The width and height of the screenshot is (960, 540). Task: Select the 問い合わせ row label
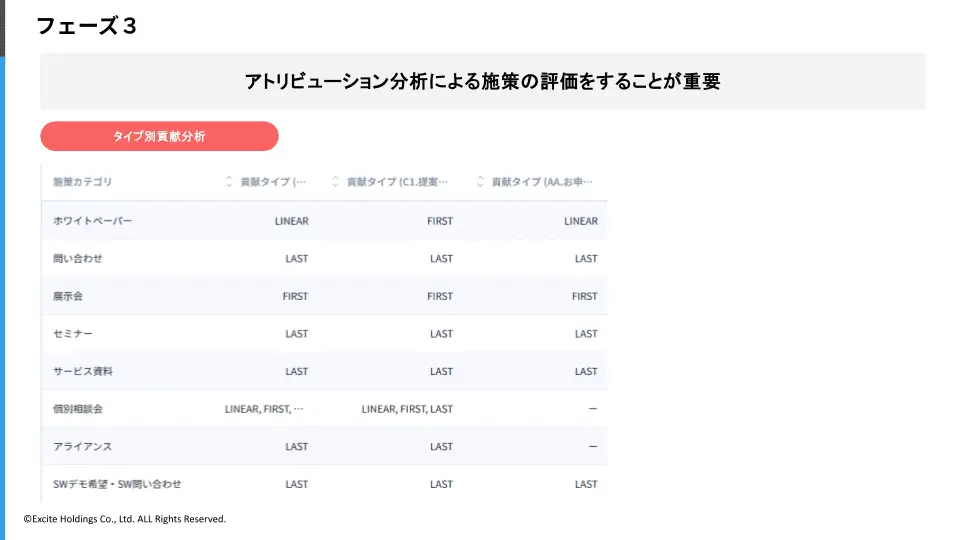point(78,258)
